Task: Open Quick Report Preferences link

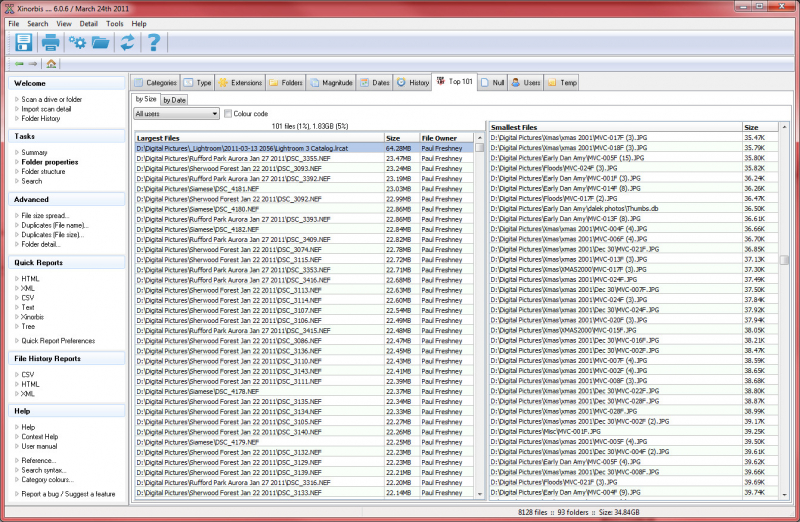Action: click(x=58, y=341)
